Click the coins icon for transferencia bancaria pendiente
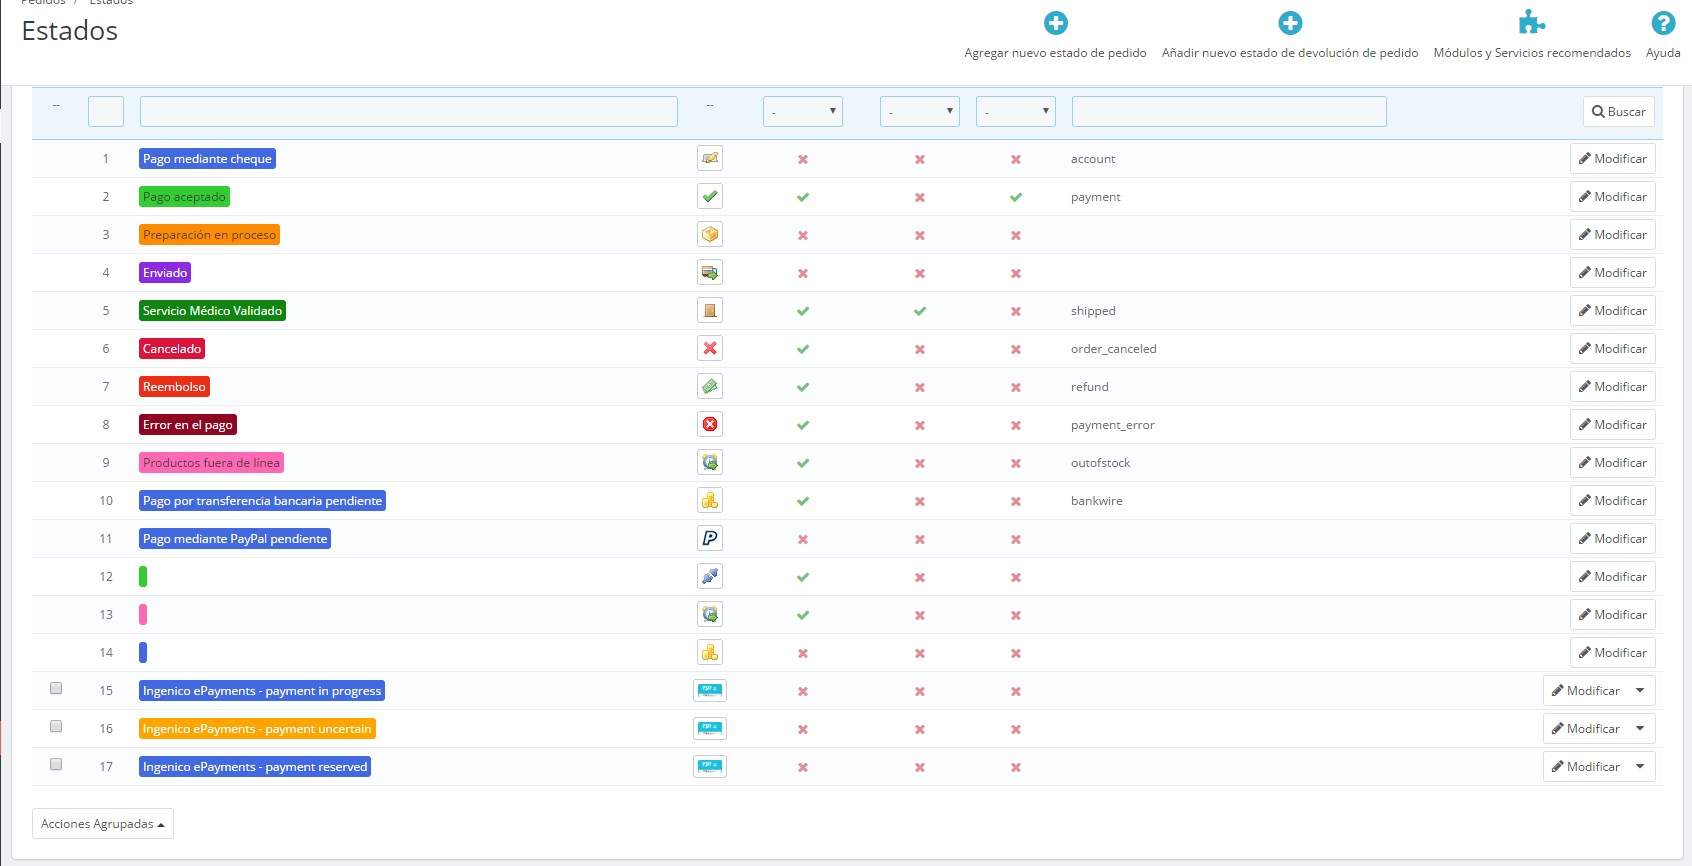The height and width of the screenshot is (866, 1692). tap(710, 500)
